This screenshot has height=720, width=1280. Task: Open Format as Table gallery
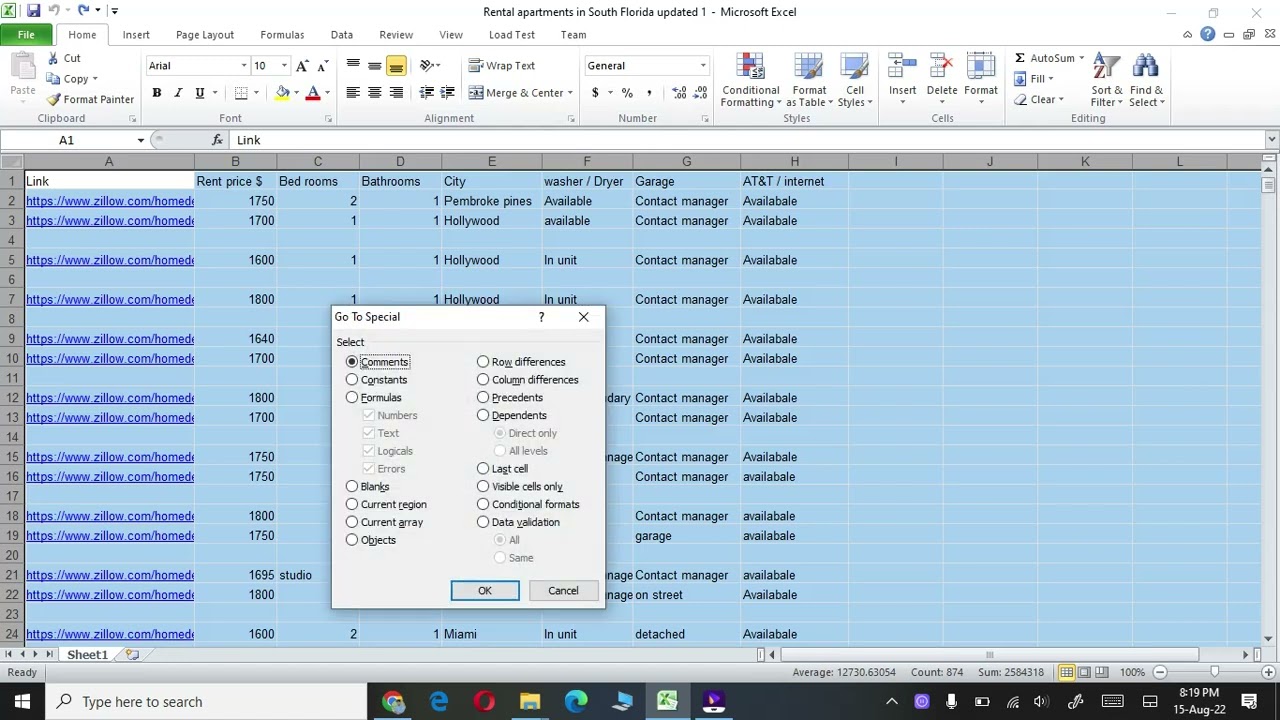pyautogui.click(x=808, y=80)
